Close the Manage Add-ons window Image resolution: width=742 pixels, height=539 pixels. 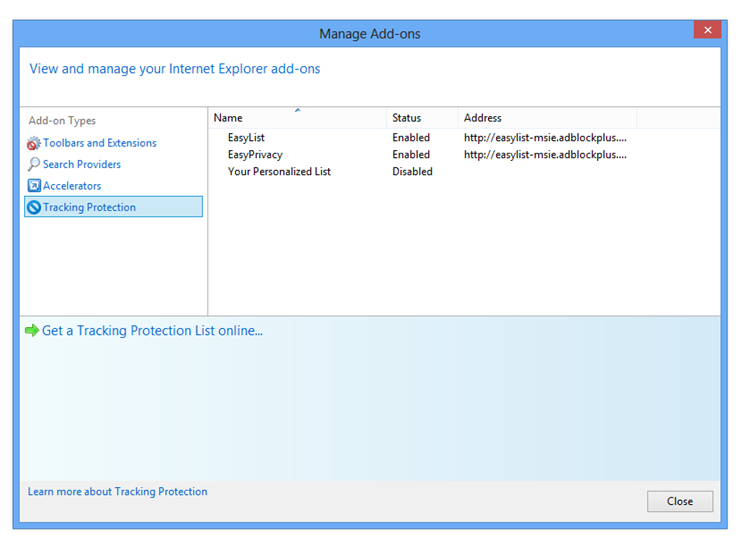click(x=707, y=30)
